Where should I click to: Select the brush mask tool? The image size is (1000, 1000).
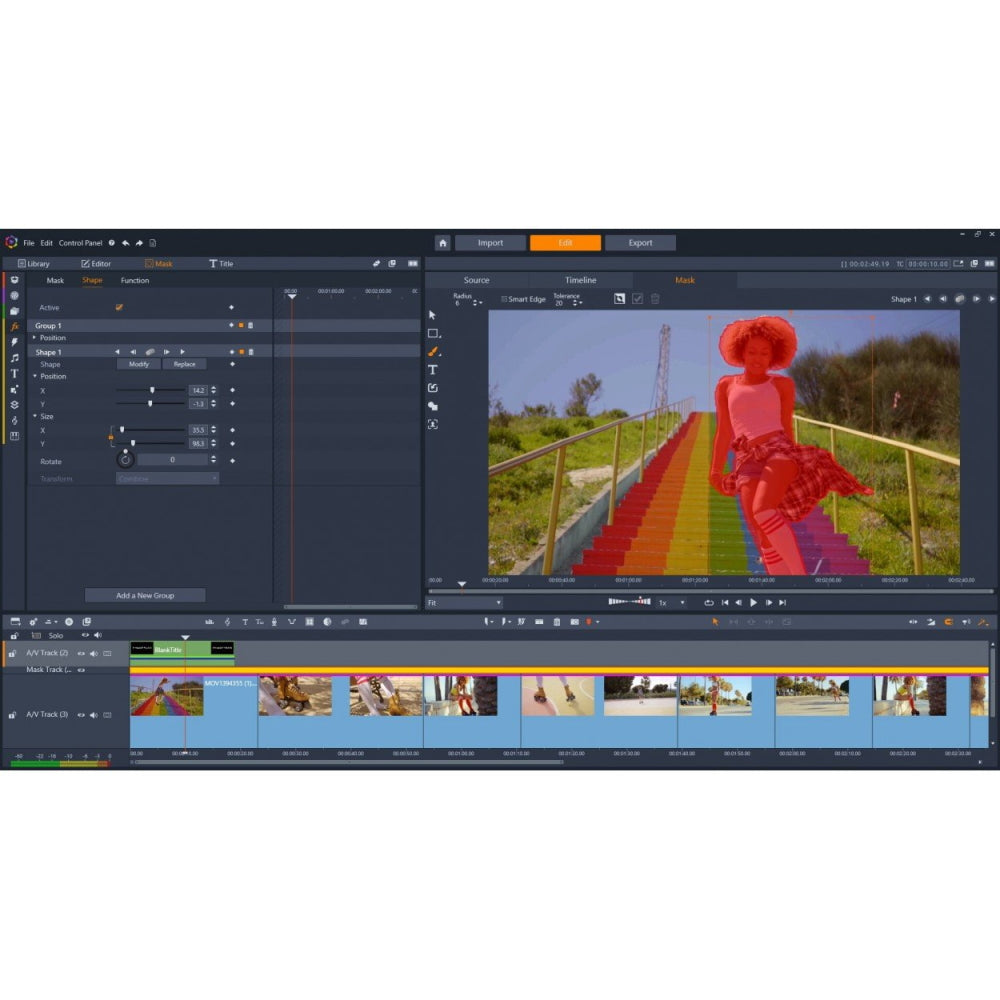pyautogui.click(x=433, y=352)
